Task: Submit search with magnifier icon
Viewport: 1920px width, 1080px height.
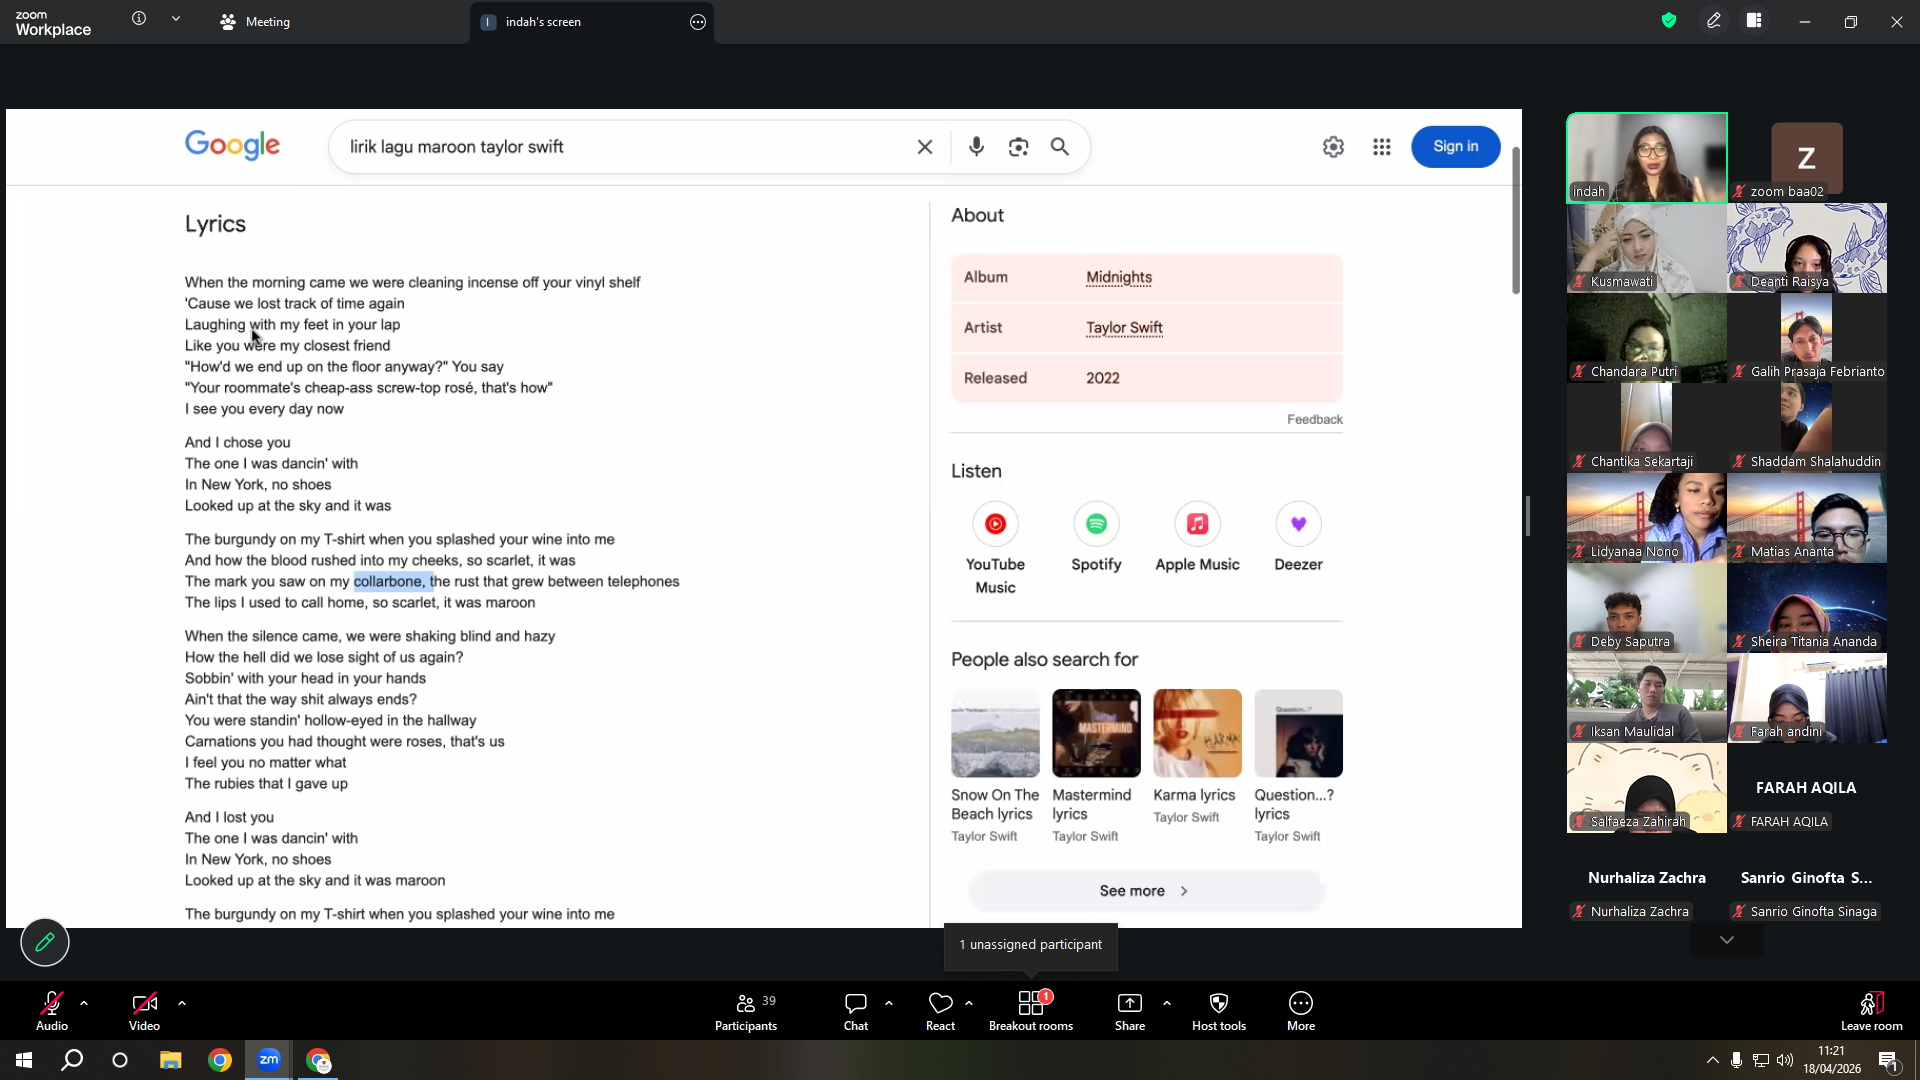Action: pos(1060,147)
